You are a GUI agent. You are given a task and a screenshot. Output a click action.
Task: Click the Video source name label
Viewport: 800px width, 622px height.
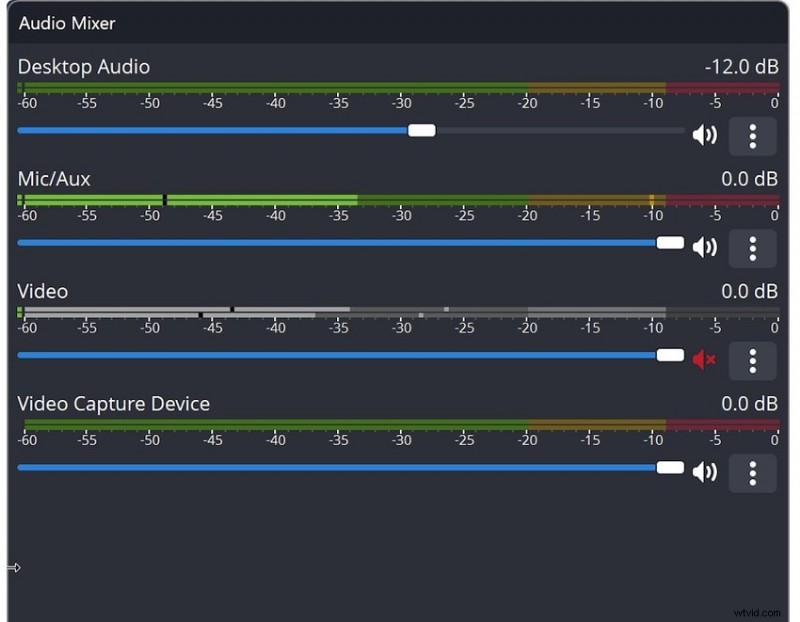pyautogui.click(x=41, y=291)
